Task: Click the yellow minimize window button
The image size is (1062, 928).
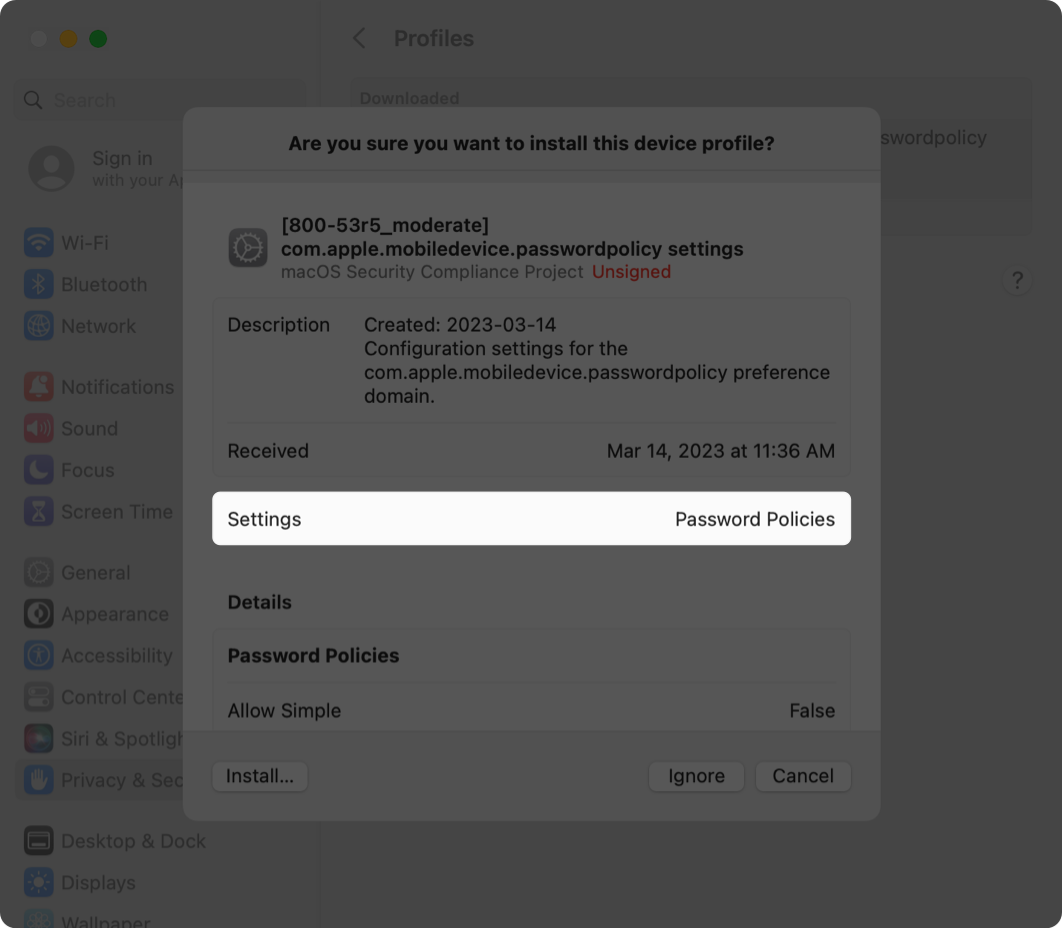Action: click(68, 39)
